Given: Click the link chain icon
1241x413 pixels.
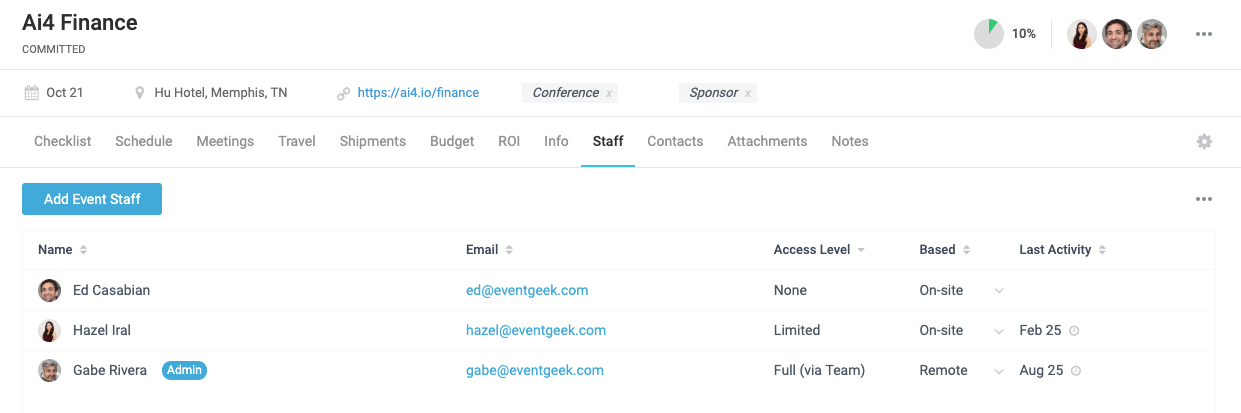Looking at the screenshot, I should [x=343, y=93].
